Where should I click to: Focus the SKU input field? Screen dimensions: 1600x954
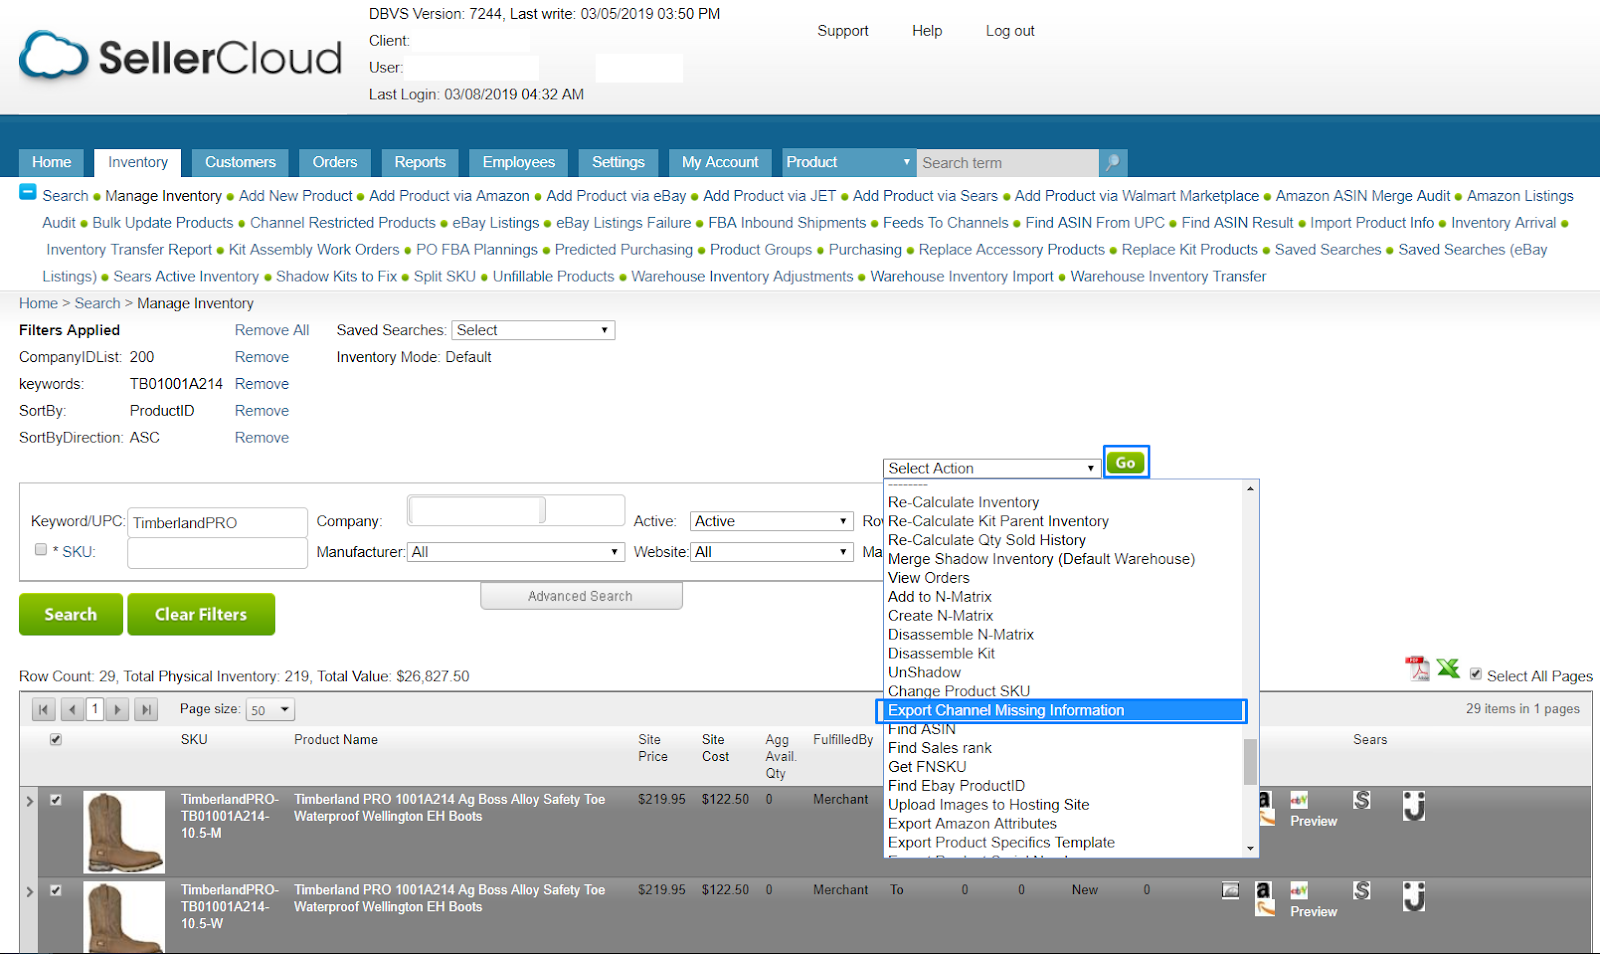217,553
